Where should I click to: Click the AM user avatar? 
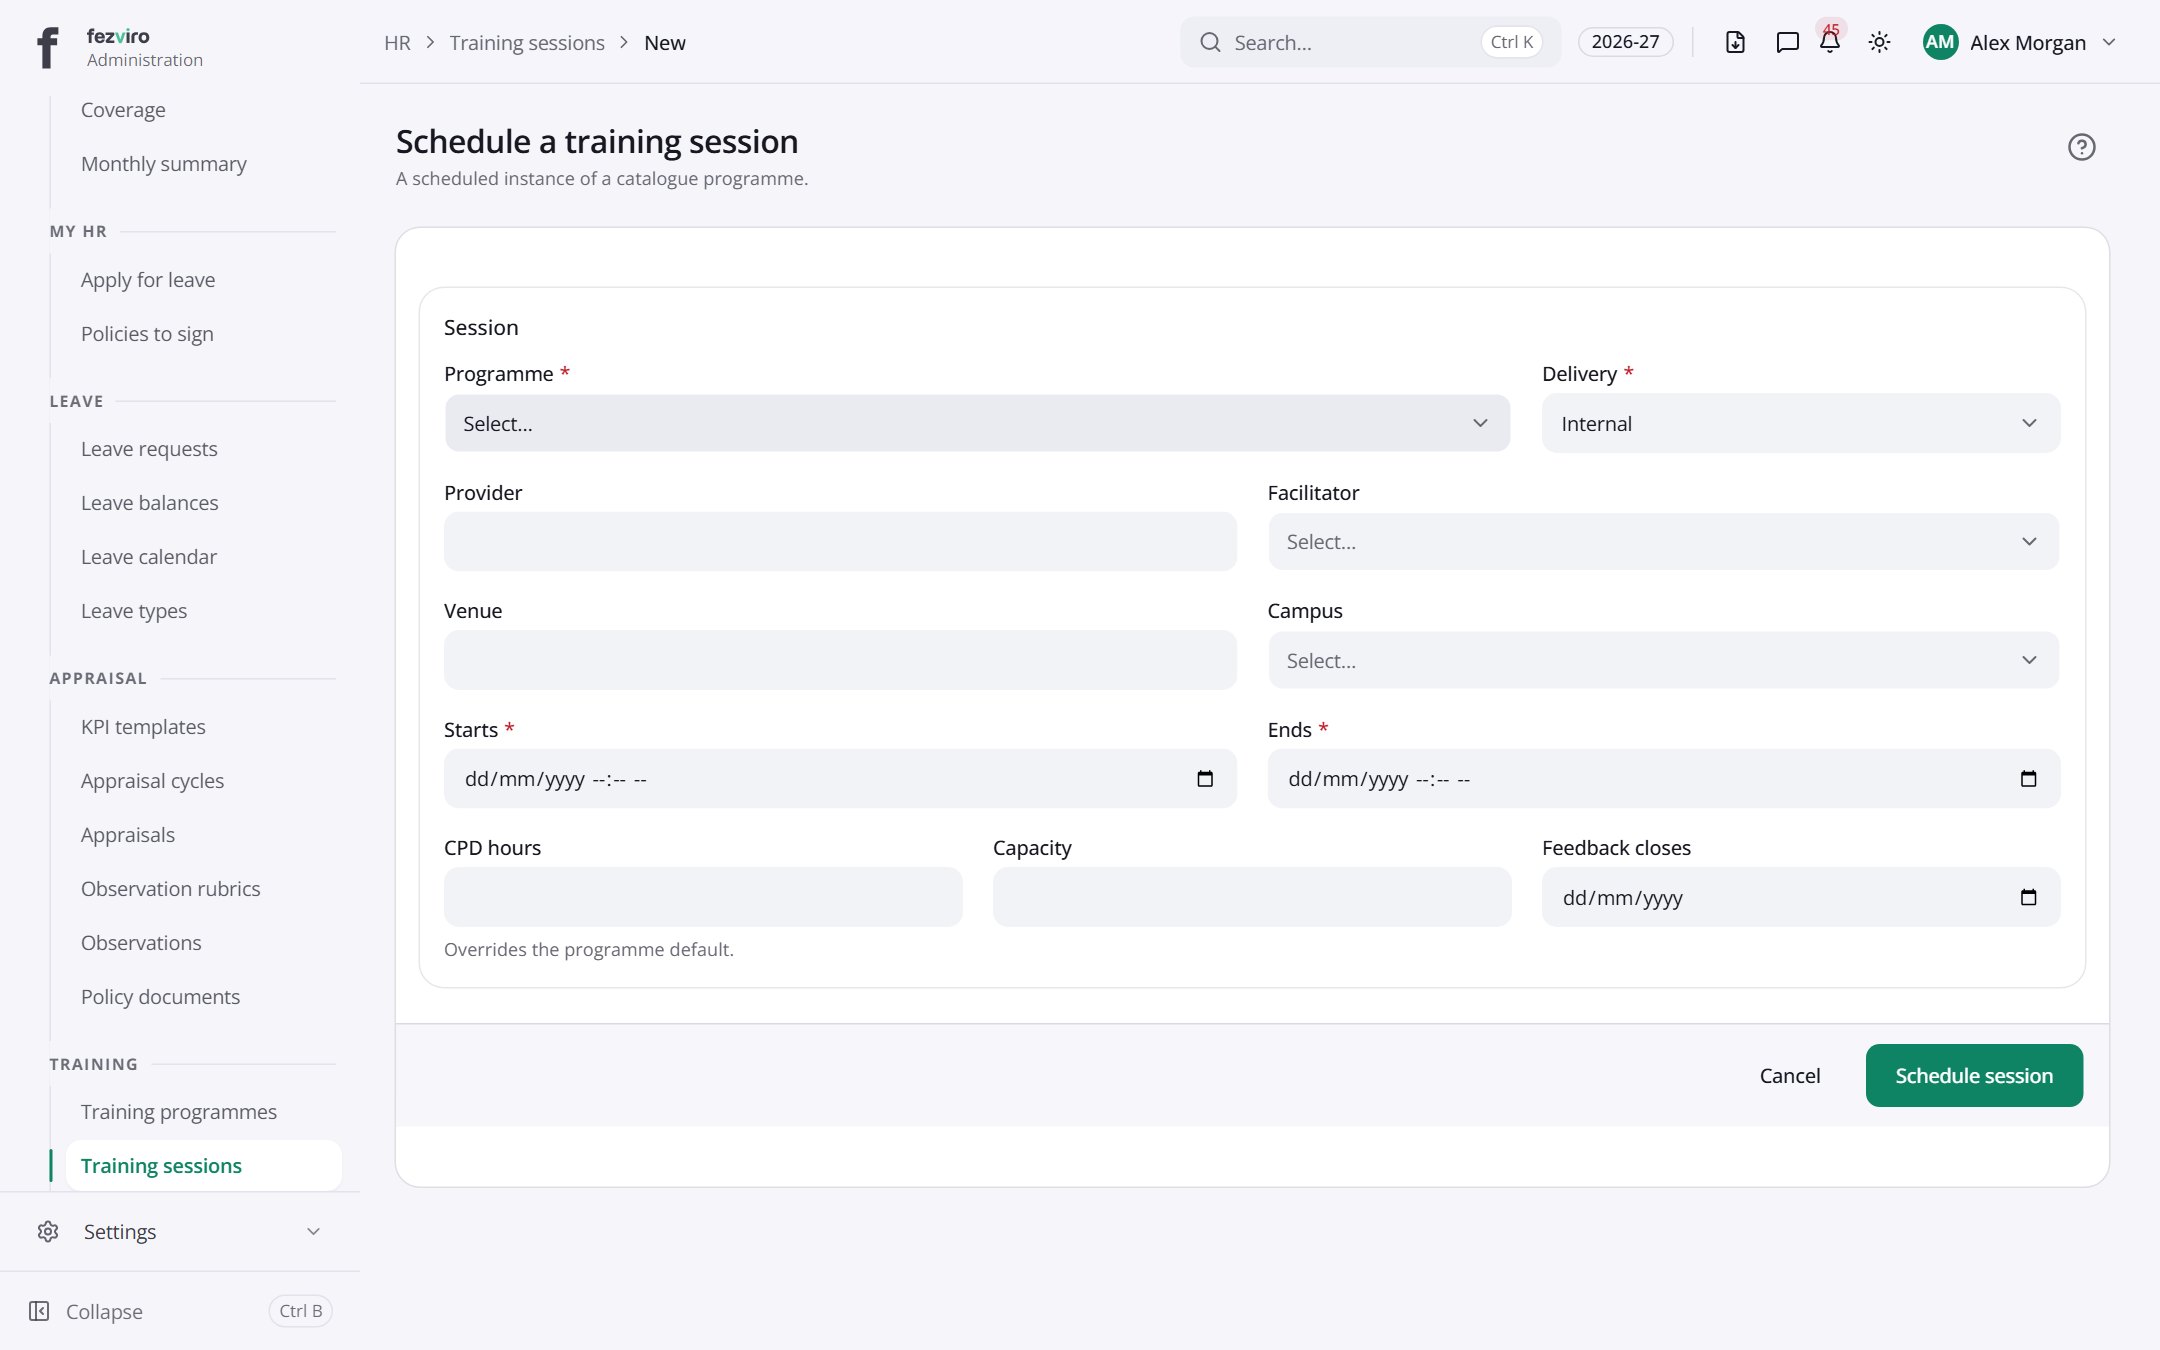pyautogui.click(x=1940, y=42)
